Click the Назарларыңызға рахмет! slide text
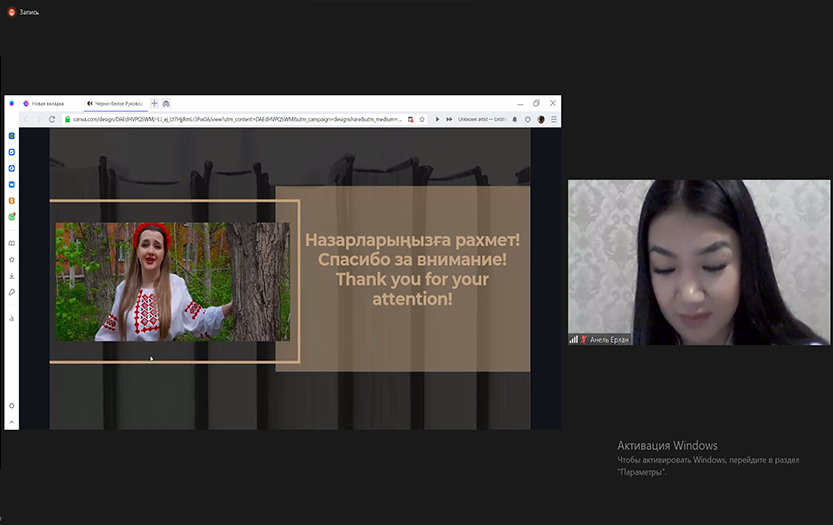 (x=412, y=240)
